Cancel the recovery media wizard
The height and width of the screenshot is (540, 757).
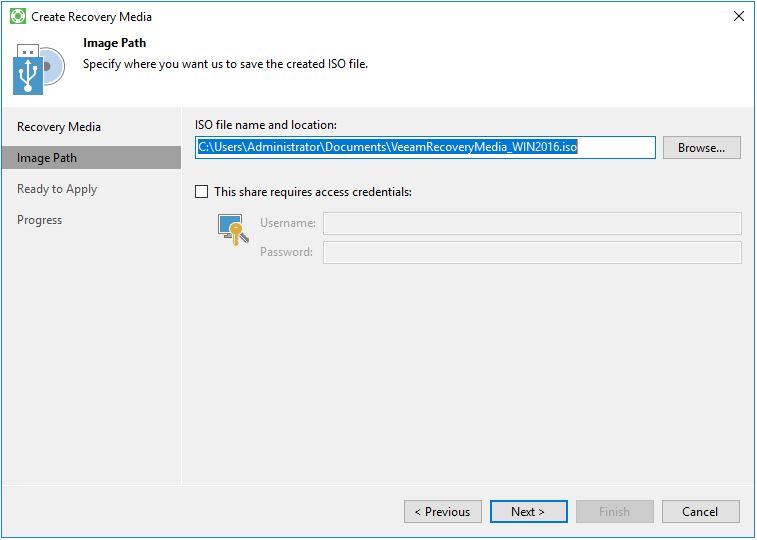pos(700,512)
